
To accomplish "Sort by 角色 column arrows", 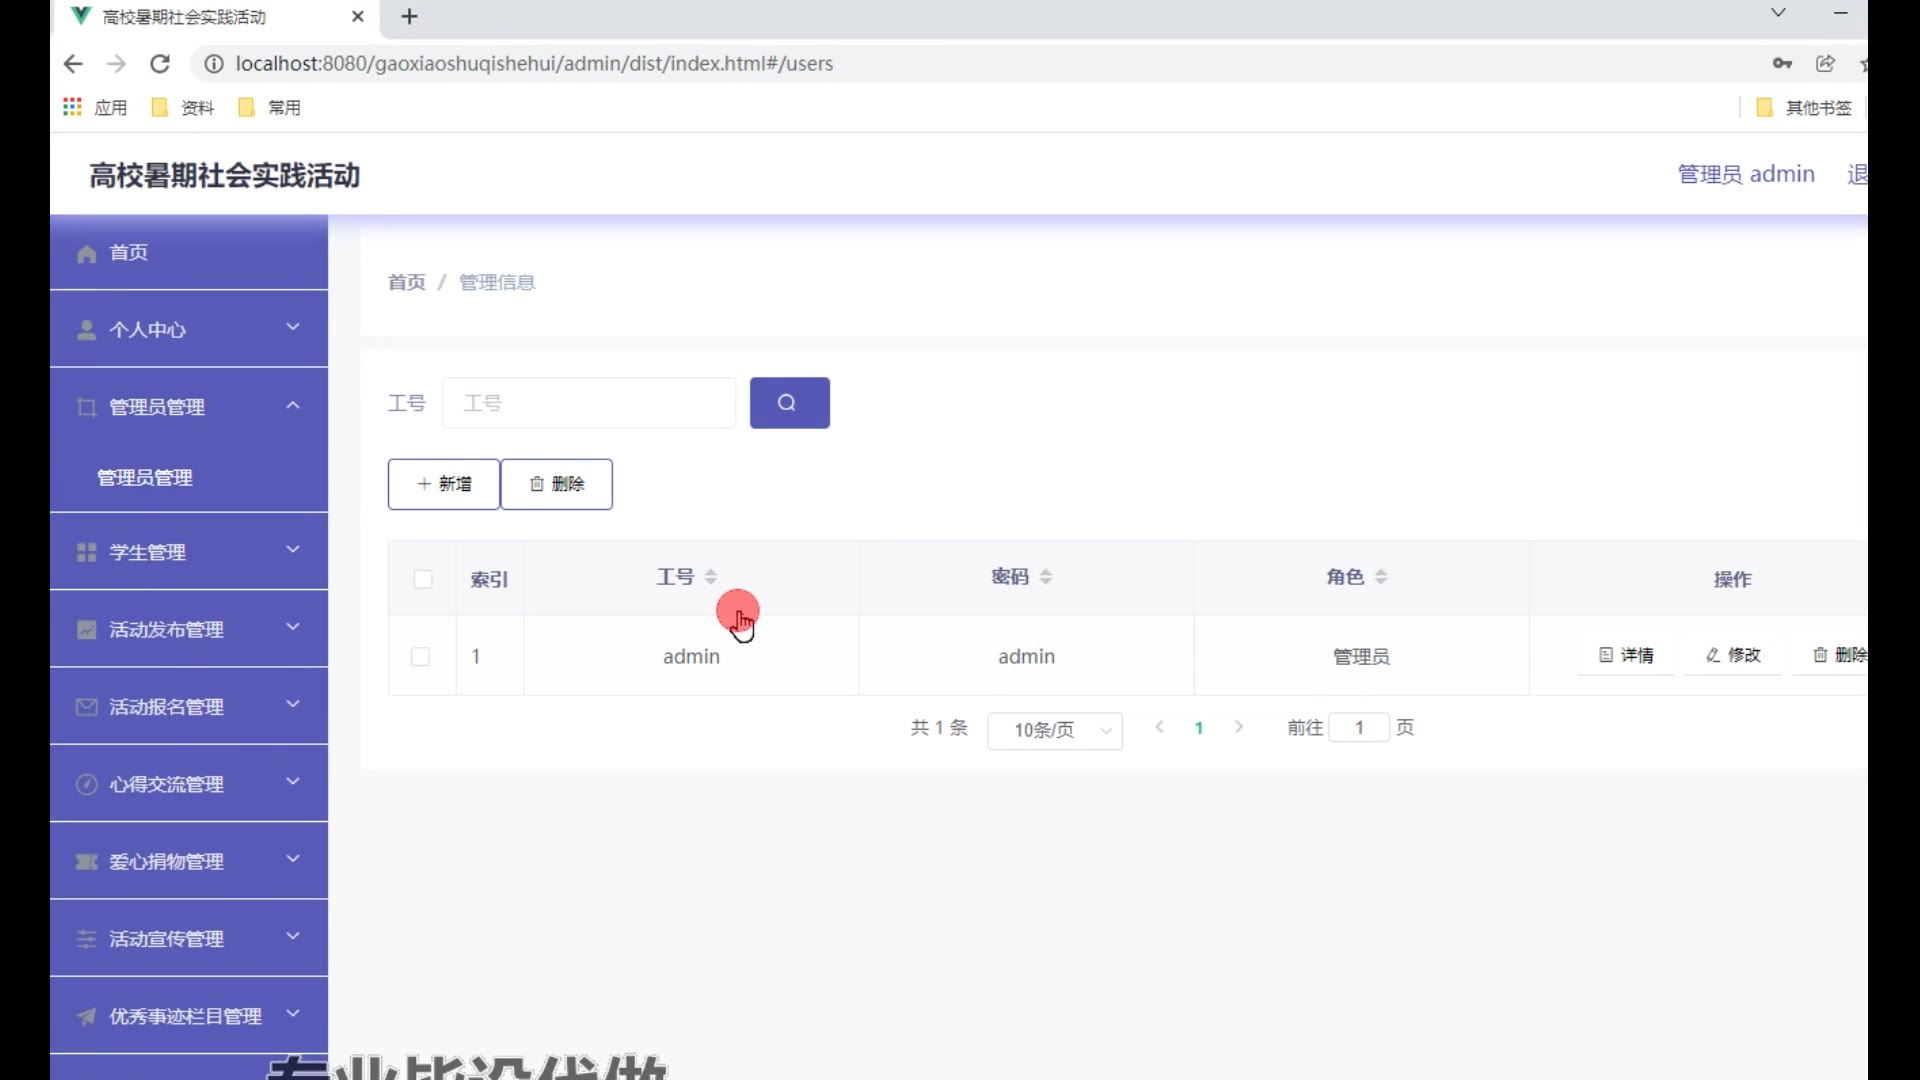I will click(x=1380, y=577).
